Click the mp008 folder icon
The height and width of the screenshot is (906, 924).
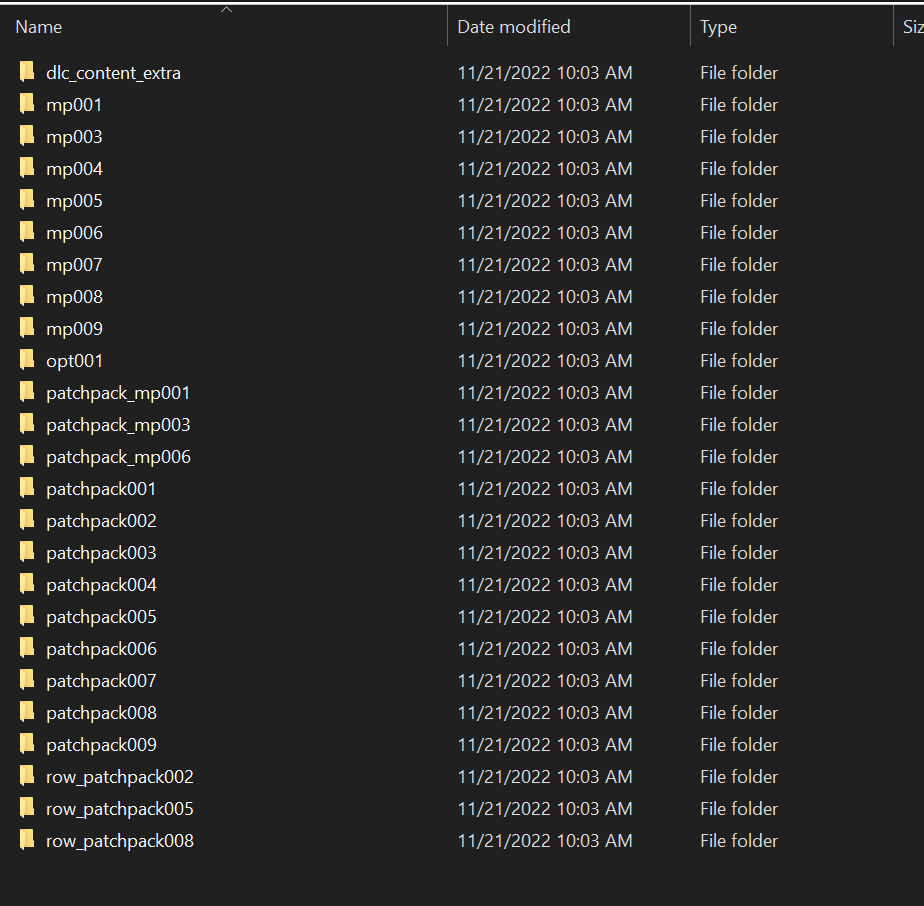click(27, 296)
